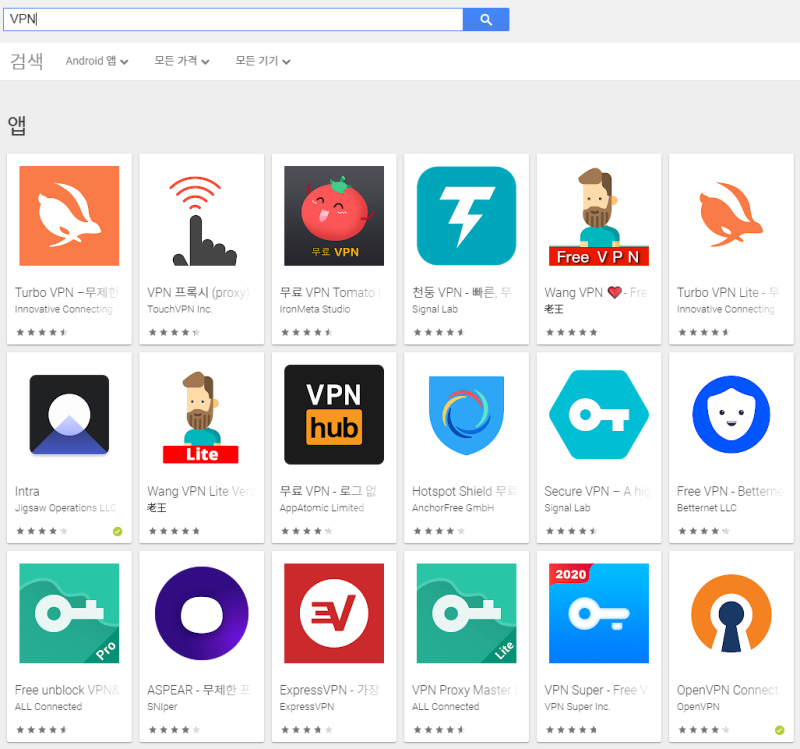The height and width of the screenshot is (749, 800).
Task: Open the ExpressVPN red icon
Action: click(334, 613)
